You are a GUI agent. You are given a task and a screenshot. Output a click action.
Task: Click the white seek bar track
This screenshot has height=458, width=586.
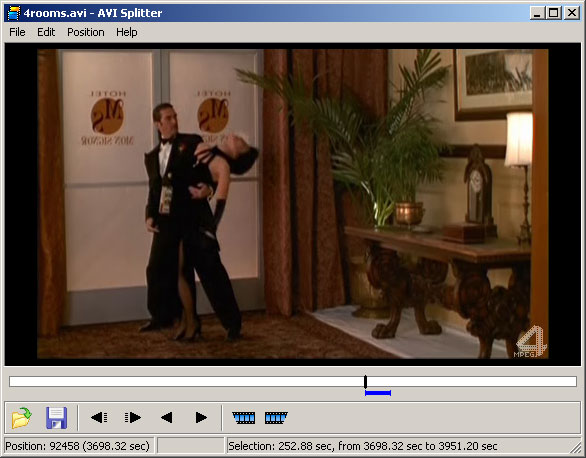[x=293, y=381]
